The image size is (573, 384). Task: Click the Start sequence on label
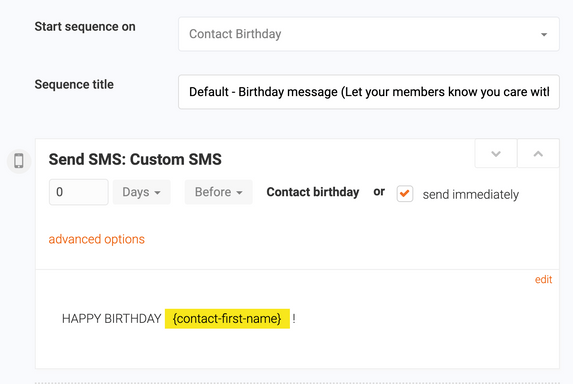pos(85,27)
